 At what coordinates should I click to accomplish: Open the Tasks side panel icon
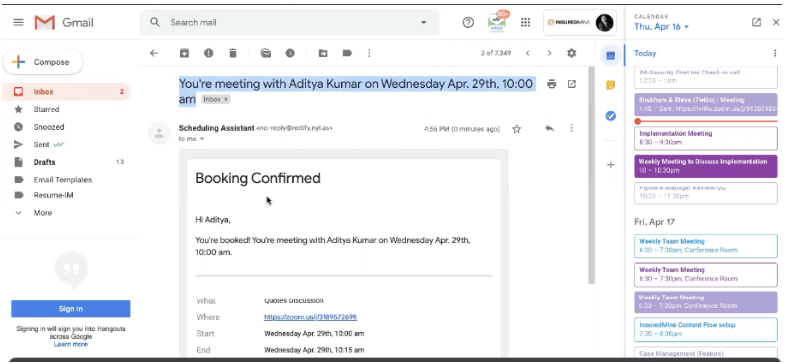point(611,116)
